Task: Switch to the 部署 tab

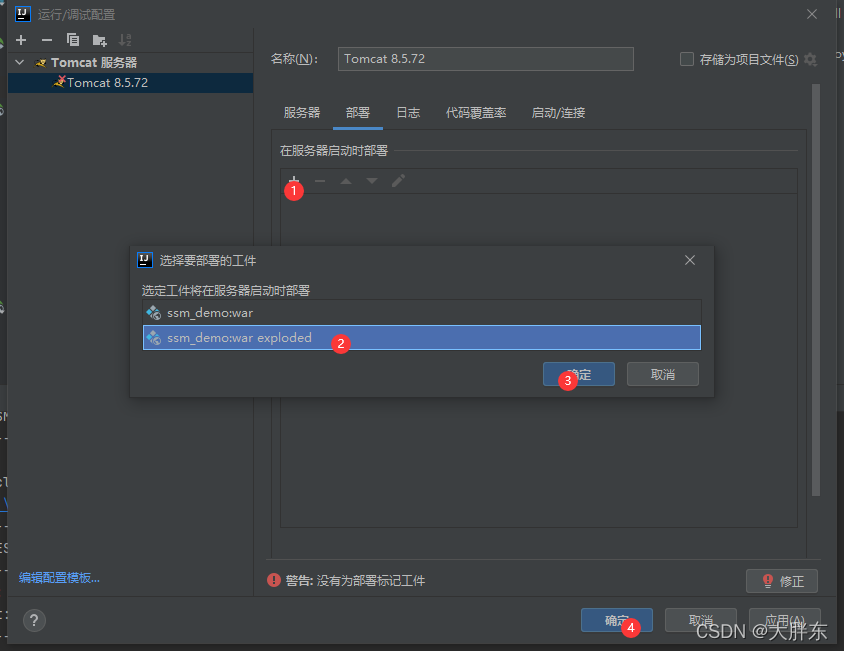Action: (358, 113)
